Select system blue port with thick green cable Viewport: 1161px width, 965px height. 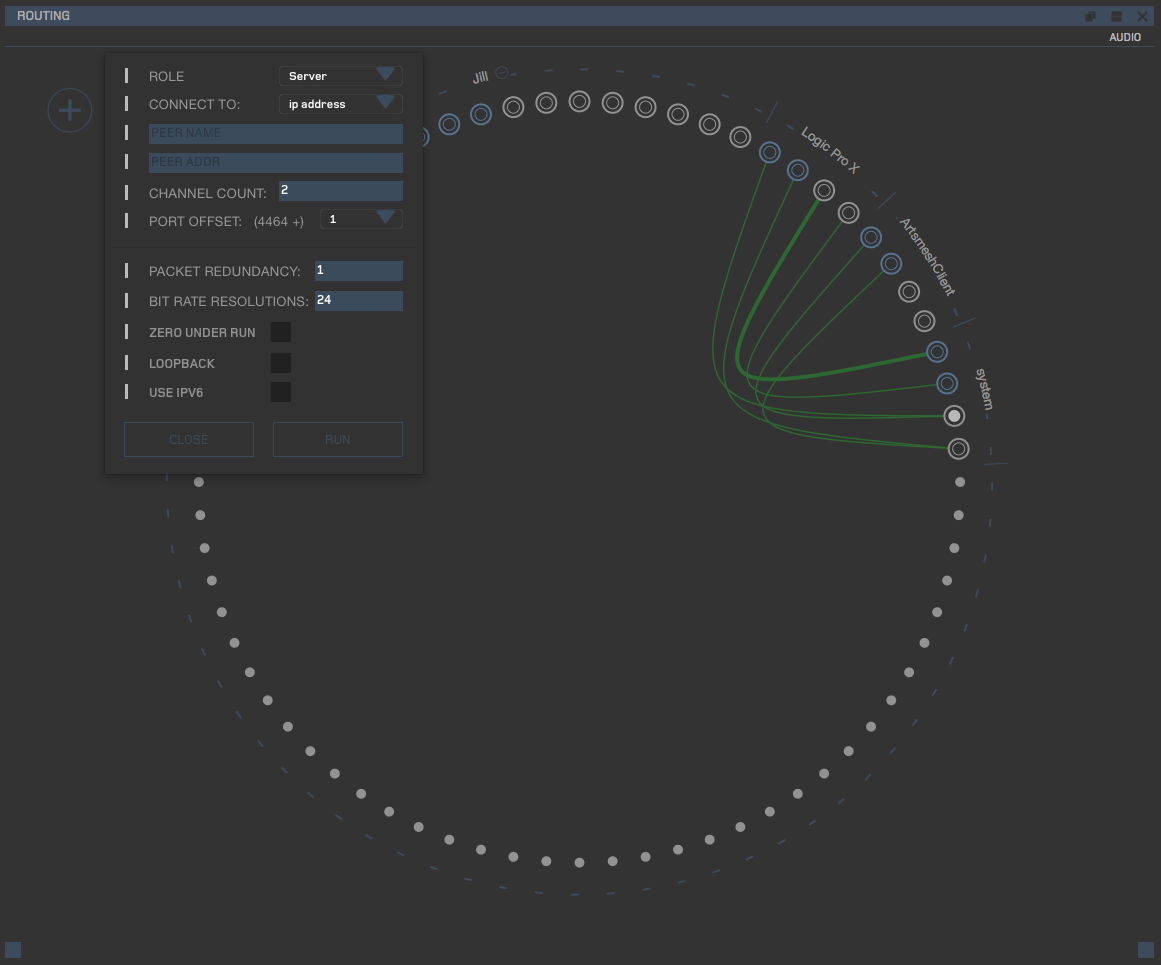(x=937, y=352)
